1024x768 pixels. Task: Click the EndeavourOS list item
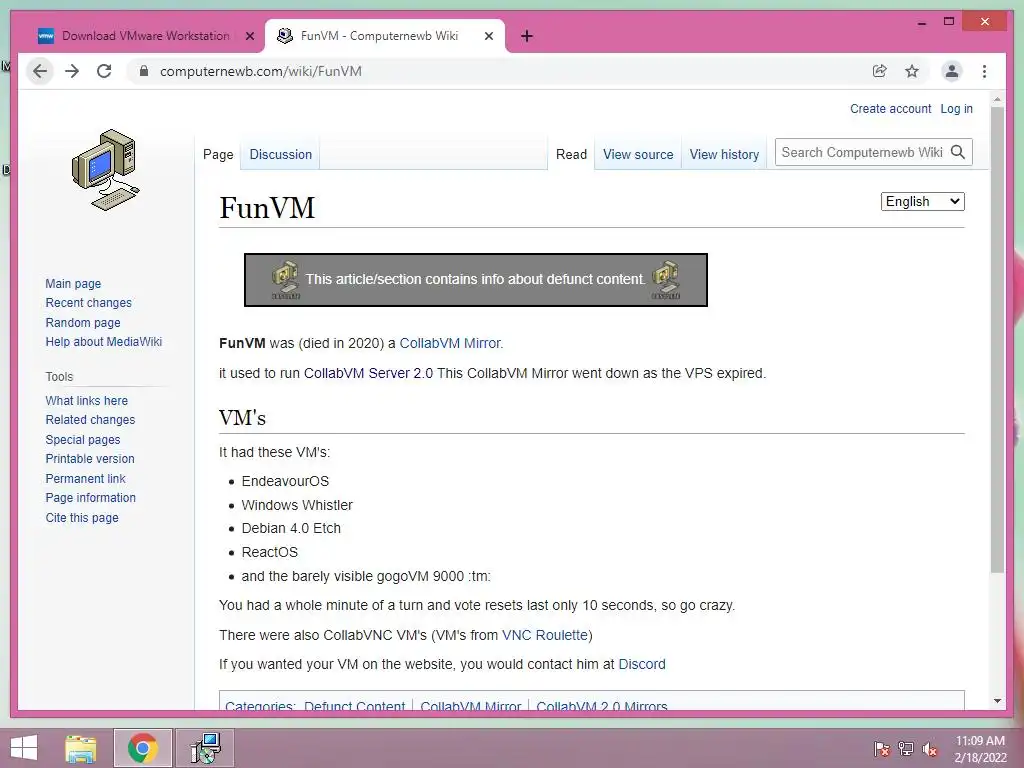click(x=285, y=481)
